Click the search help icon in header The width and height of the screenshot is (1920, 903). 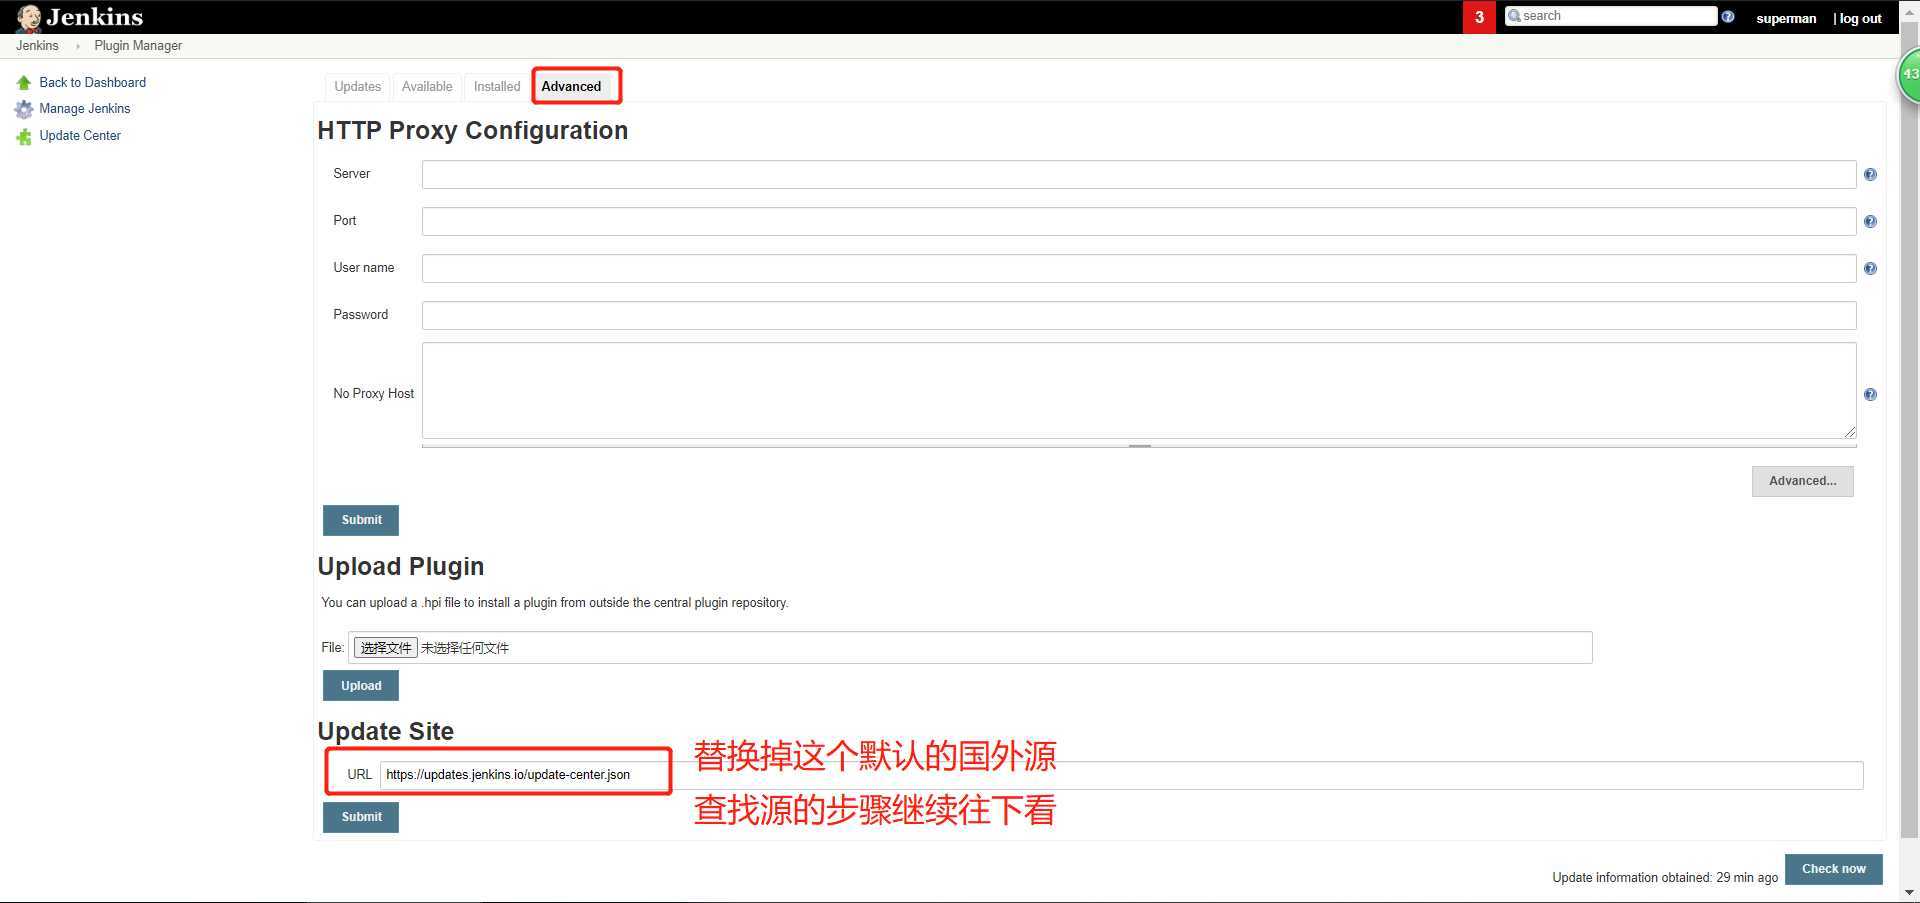[1727, 16]
